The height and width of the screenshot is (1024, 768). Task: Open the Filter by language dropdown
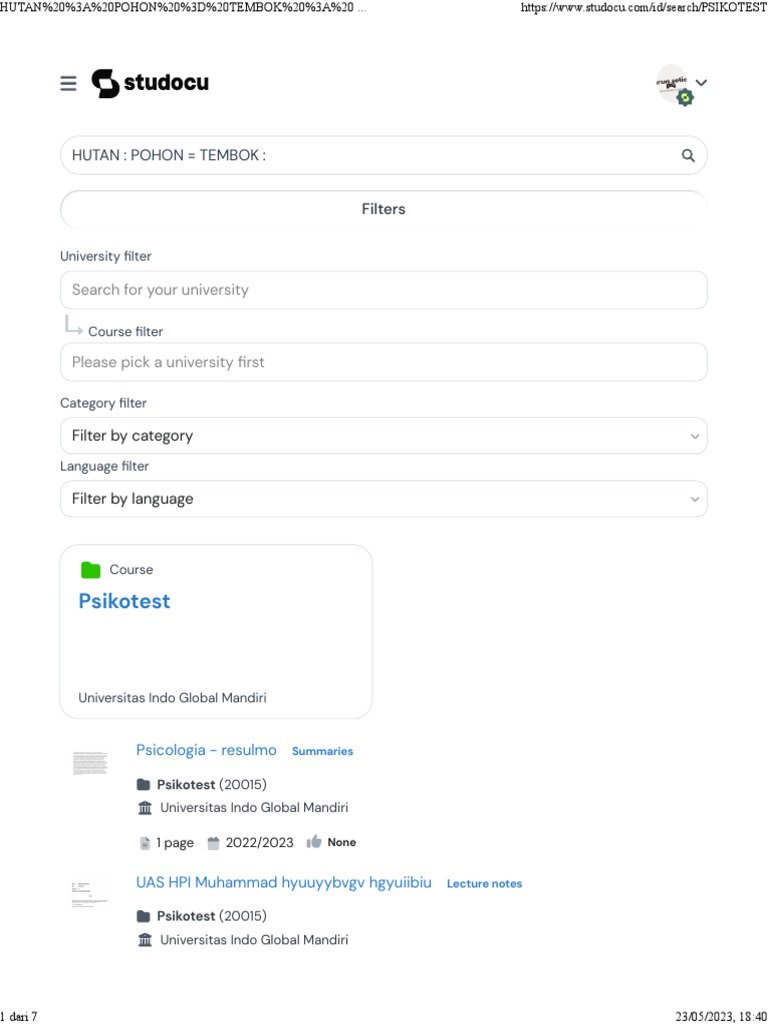pos(384,499)
